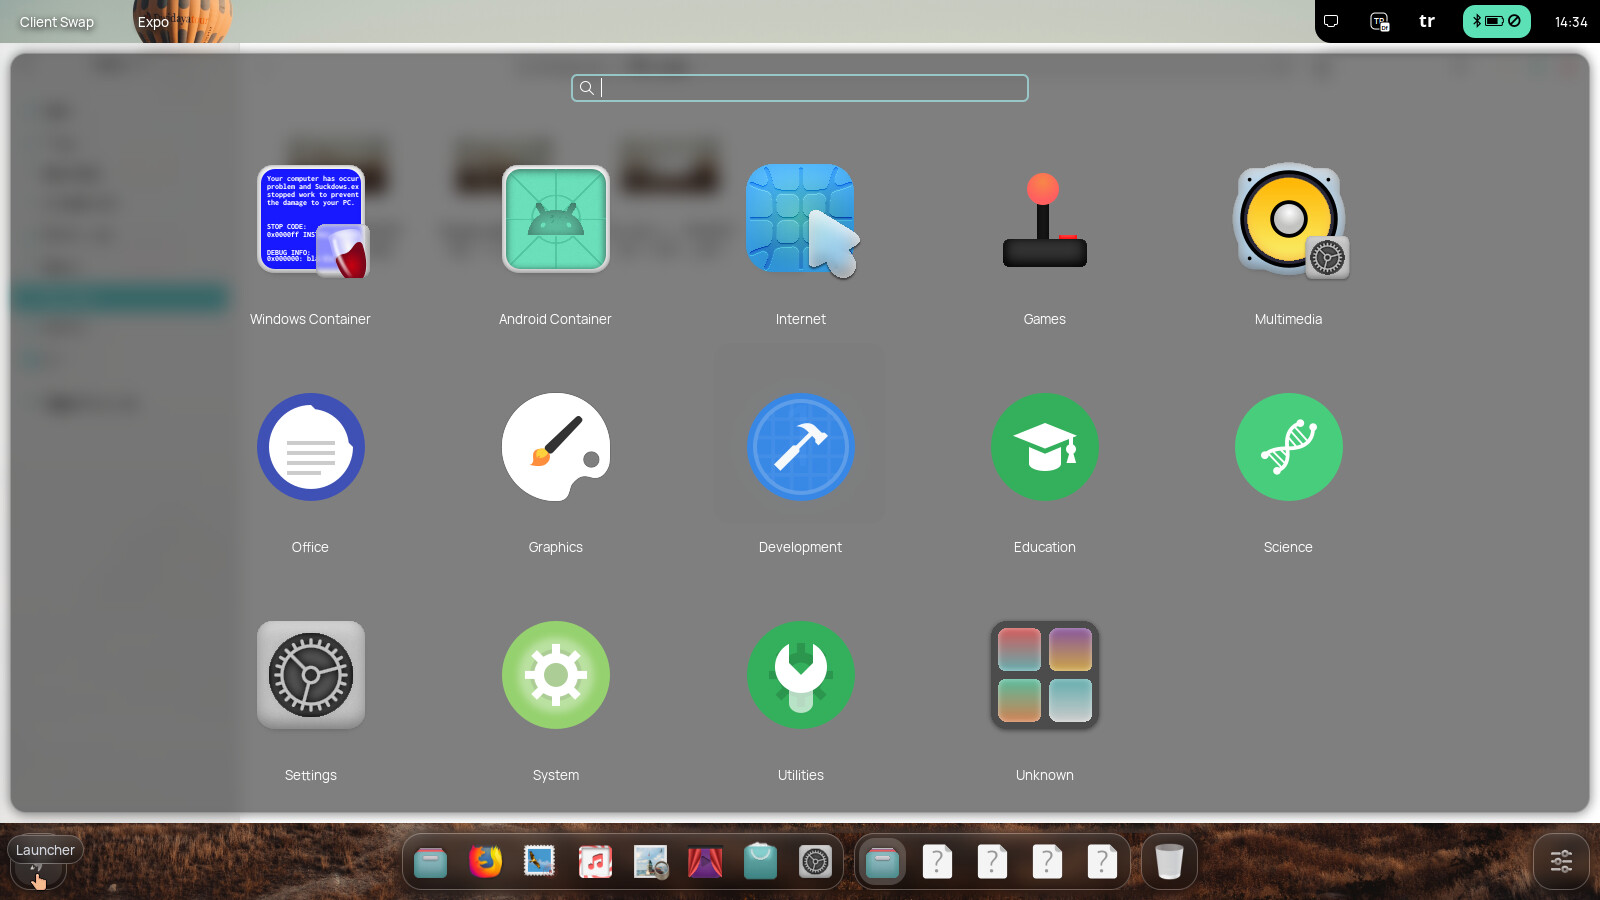Open the System category
The width and height of the screenshot is (1600, 900).
(555, 675)
